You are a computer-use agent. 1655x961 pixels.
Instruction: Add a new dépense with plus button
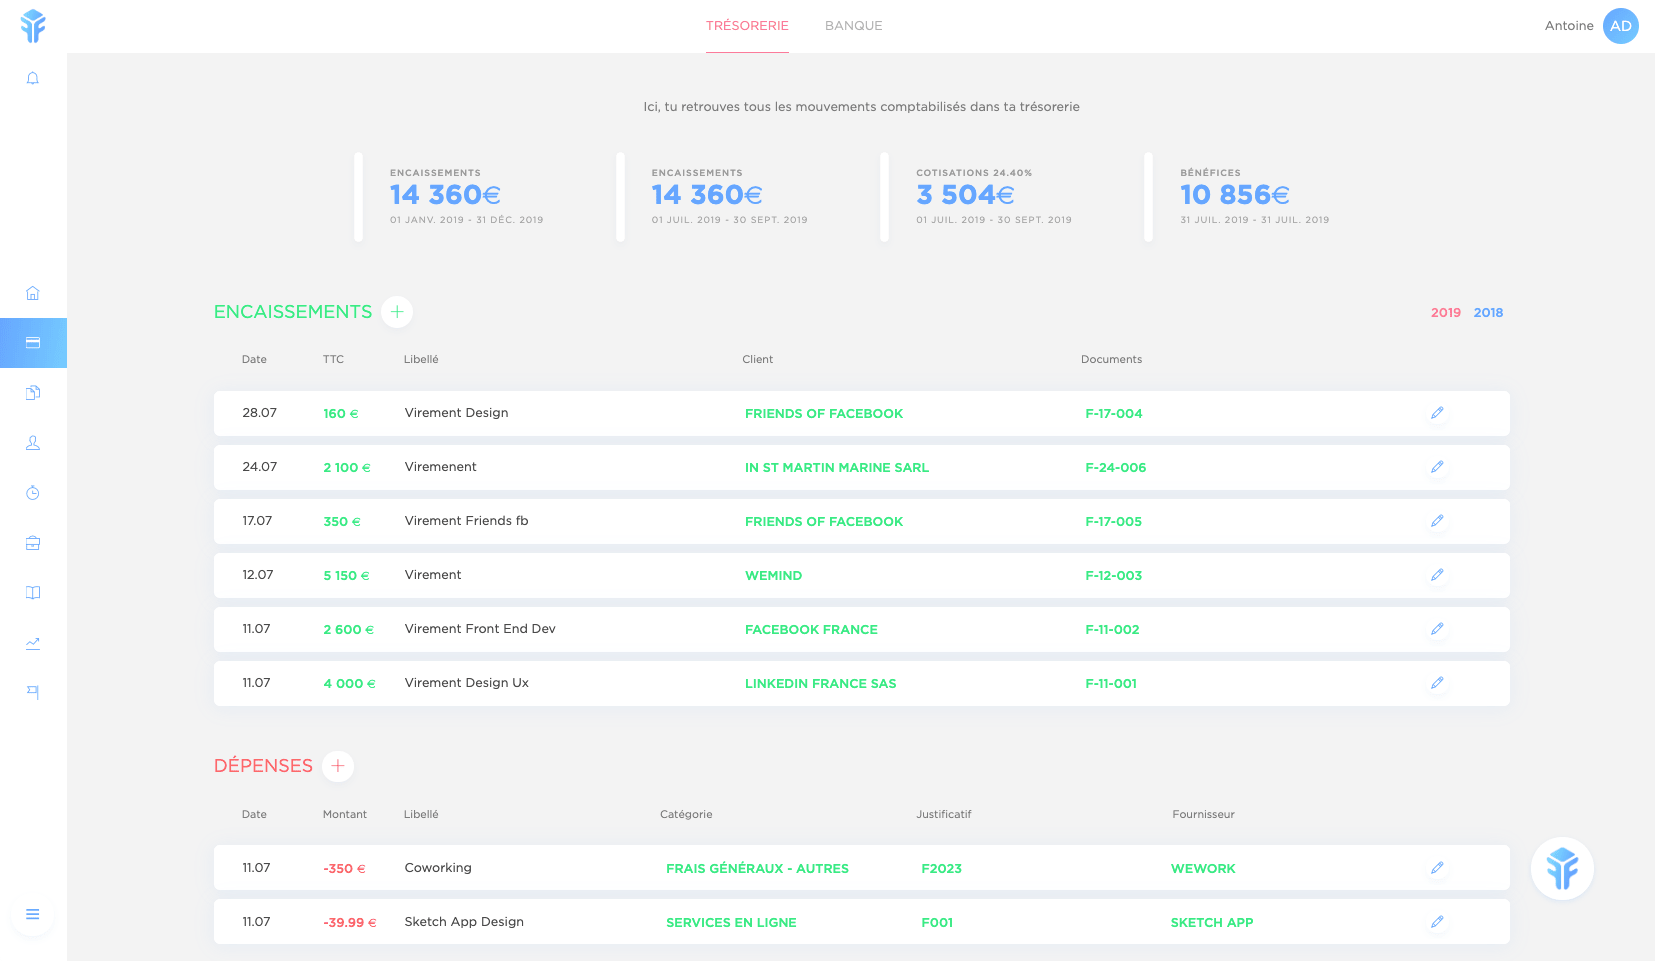point(338,766)
